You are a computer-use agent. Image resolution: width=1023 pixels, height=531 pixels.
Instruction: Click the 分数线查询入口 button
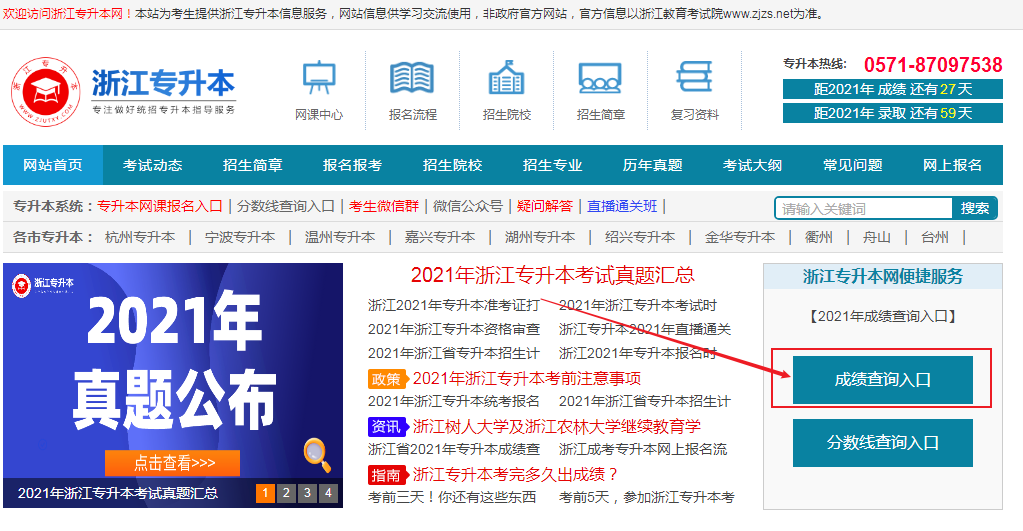coord(882,443)
